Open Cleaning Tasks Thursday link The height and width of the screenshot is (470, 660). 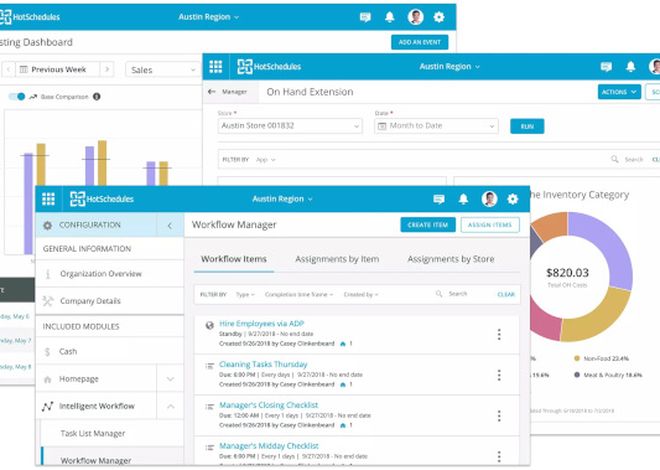coord(263,364)
